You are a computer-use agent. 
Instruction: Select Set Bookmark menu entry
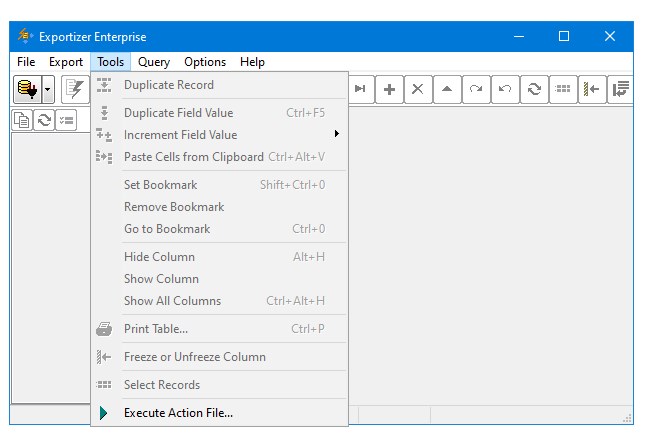point(219,185)
